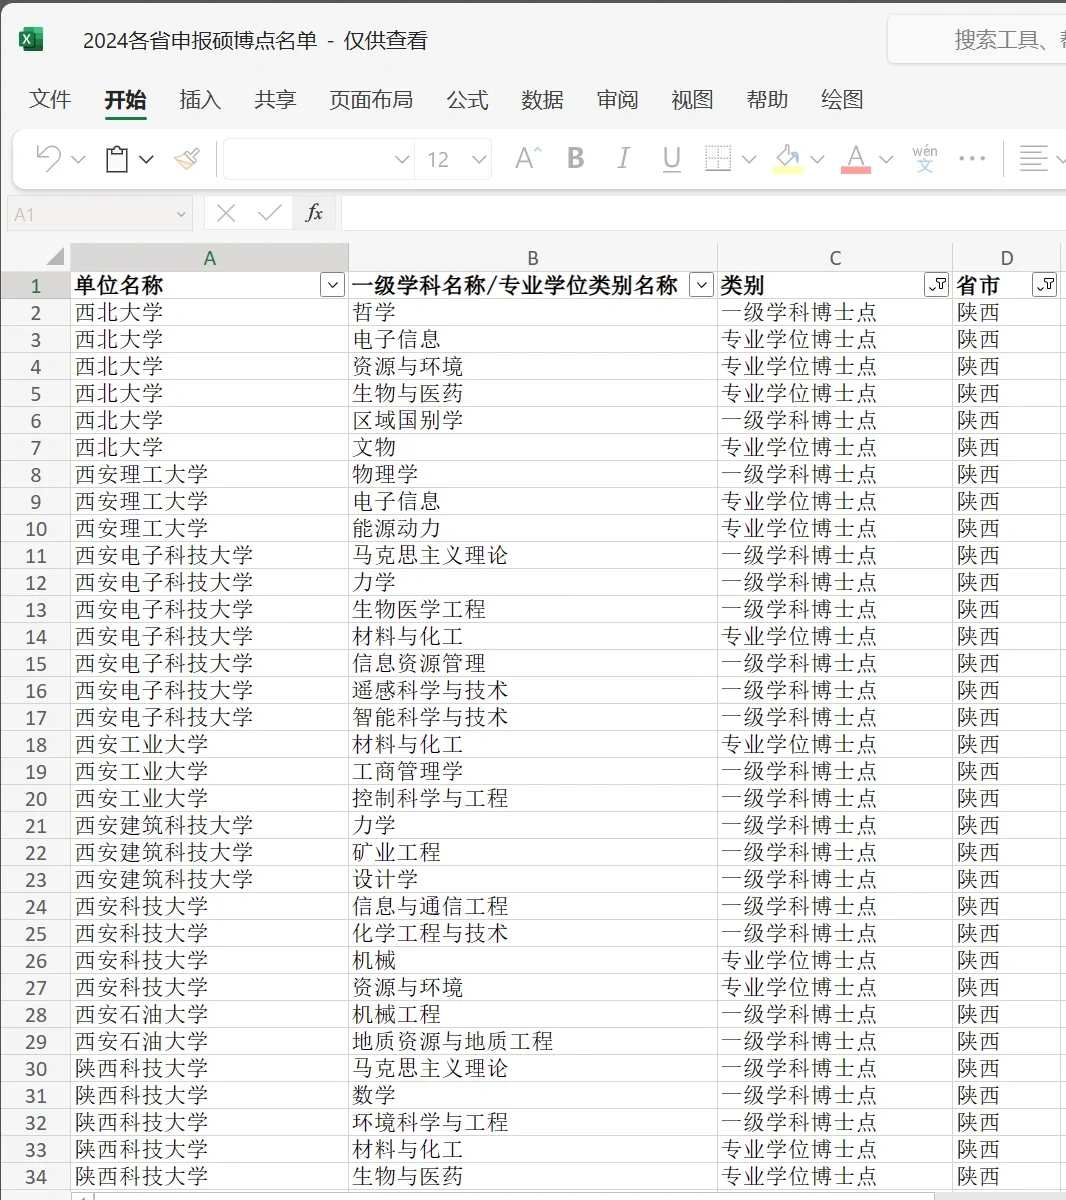Switch to the 页面布局 tab

point(371,99)
